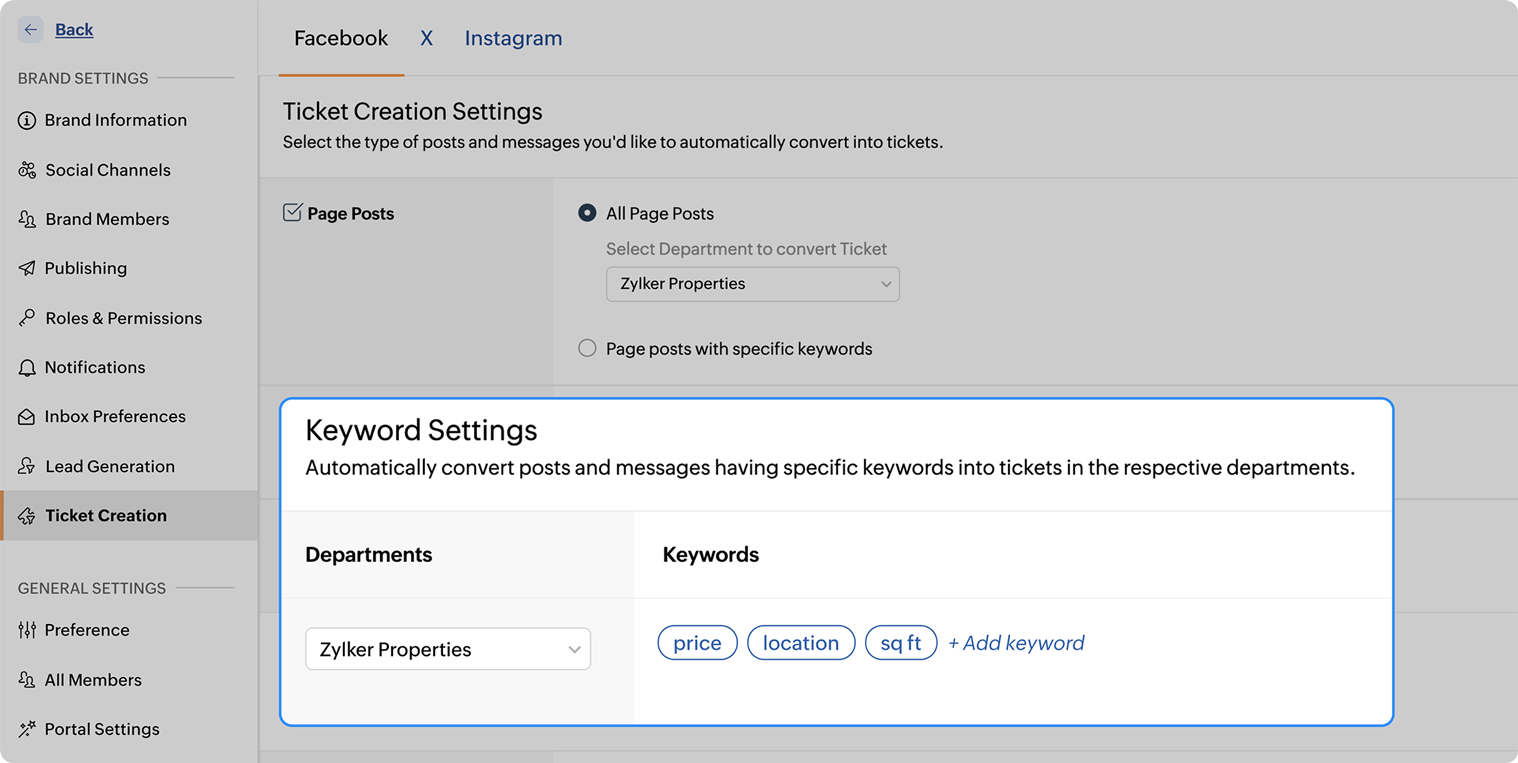
Task: Open the department dropdown under All Page Posts
Action: coord(752,284)
